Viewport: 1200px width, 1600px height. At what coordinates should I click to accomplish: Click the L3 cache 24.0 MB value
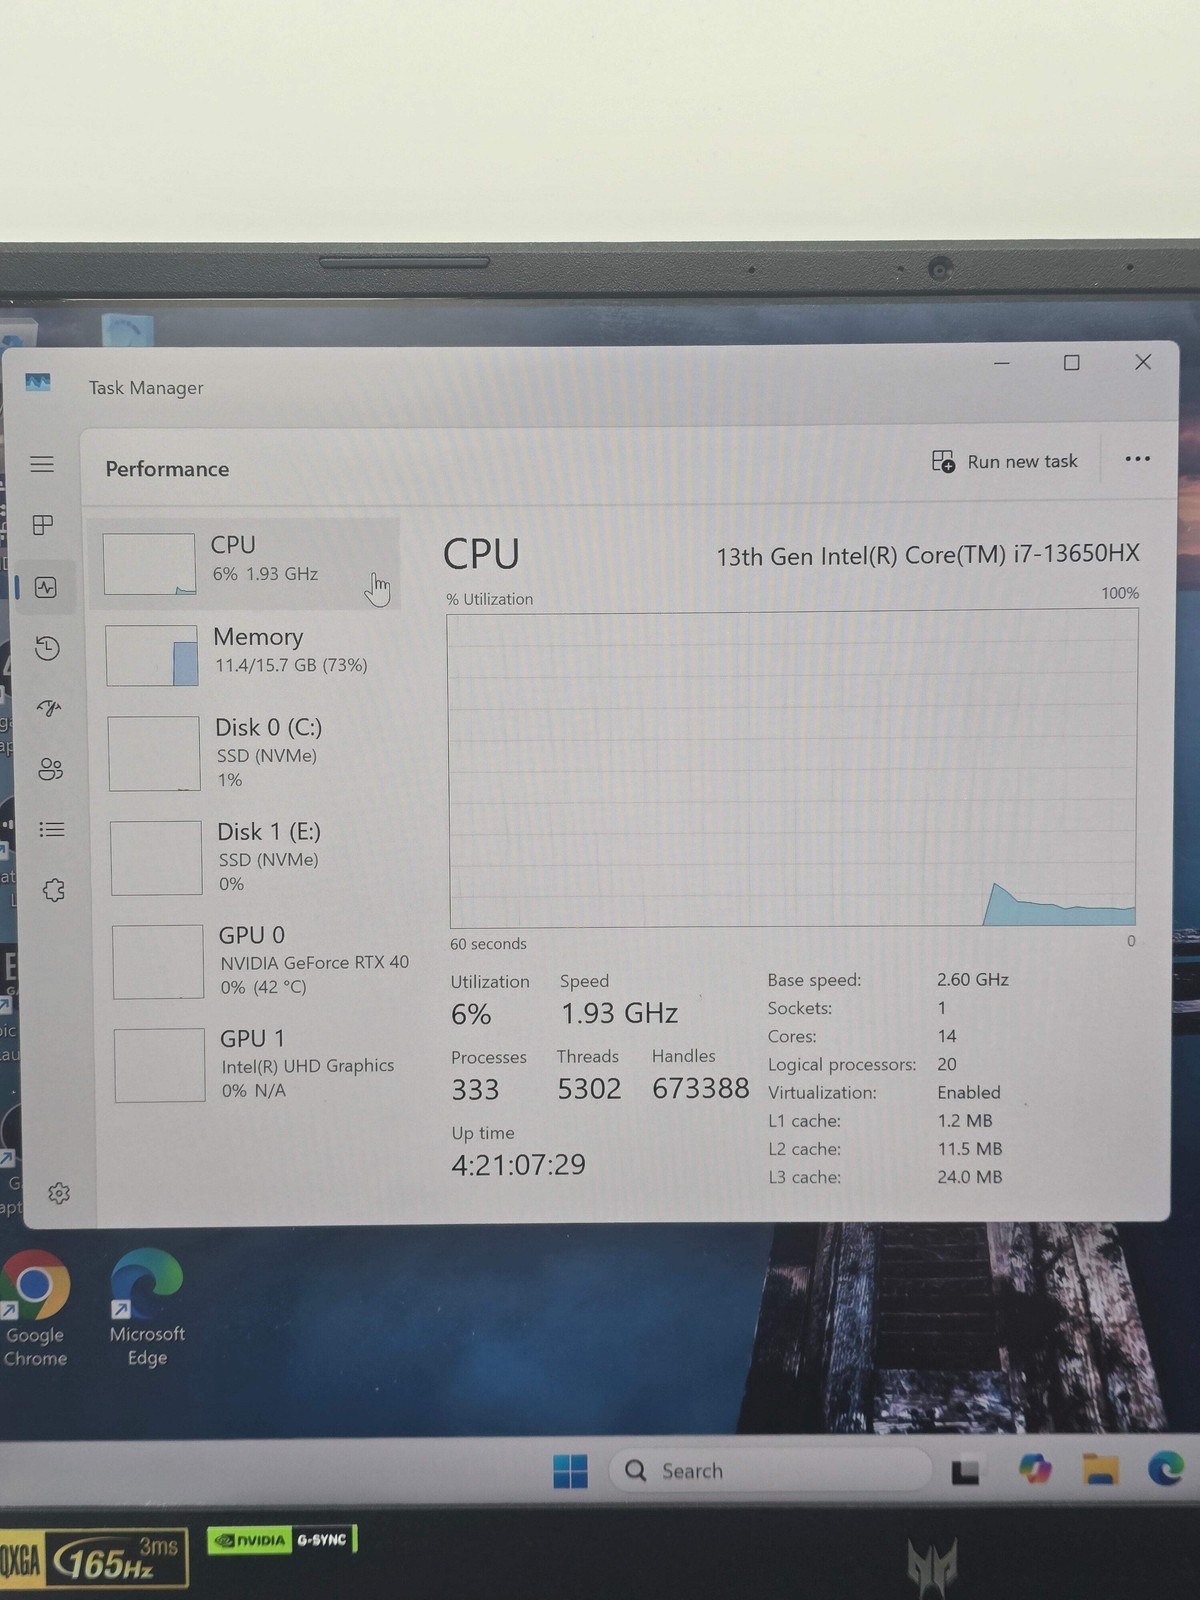970,1177
